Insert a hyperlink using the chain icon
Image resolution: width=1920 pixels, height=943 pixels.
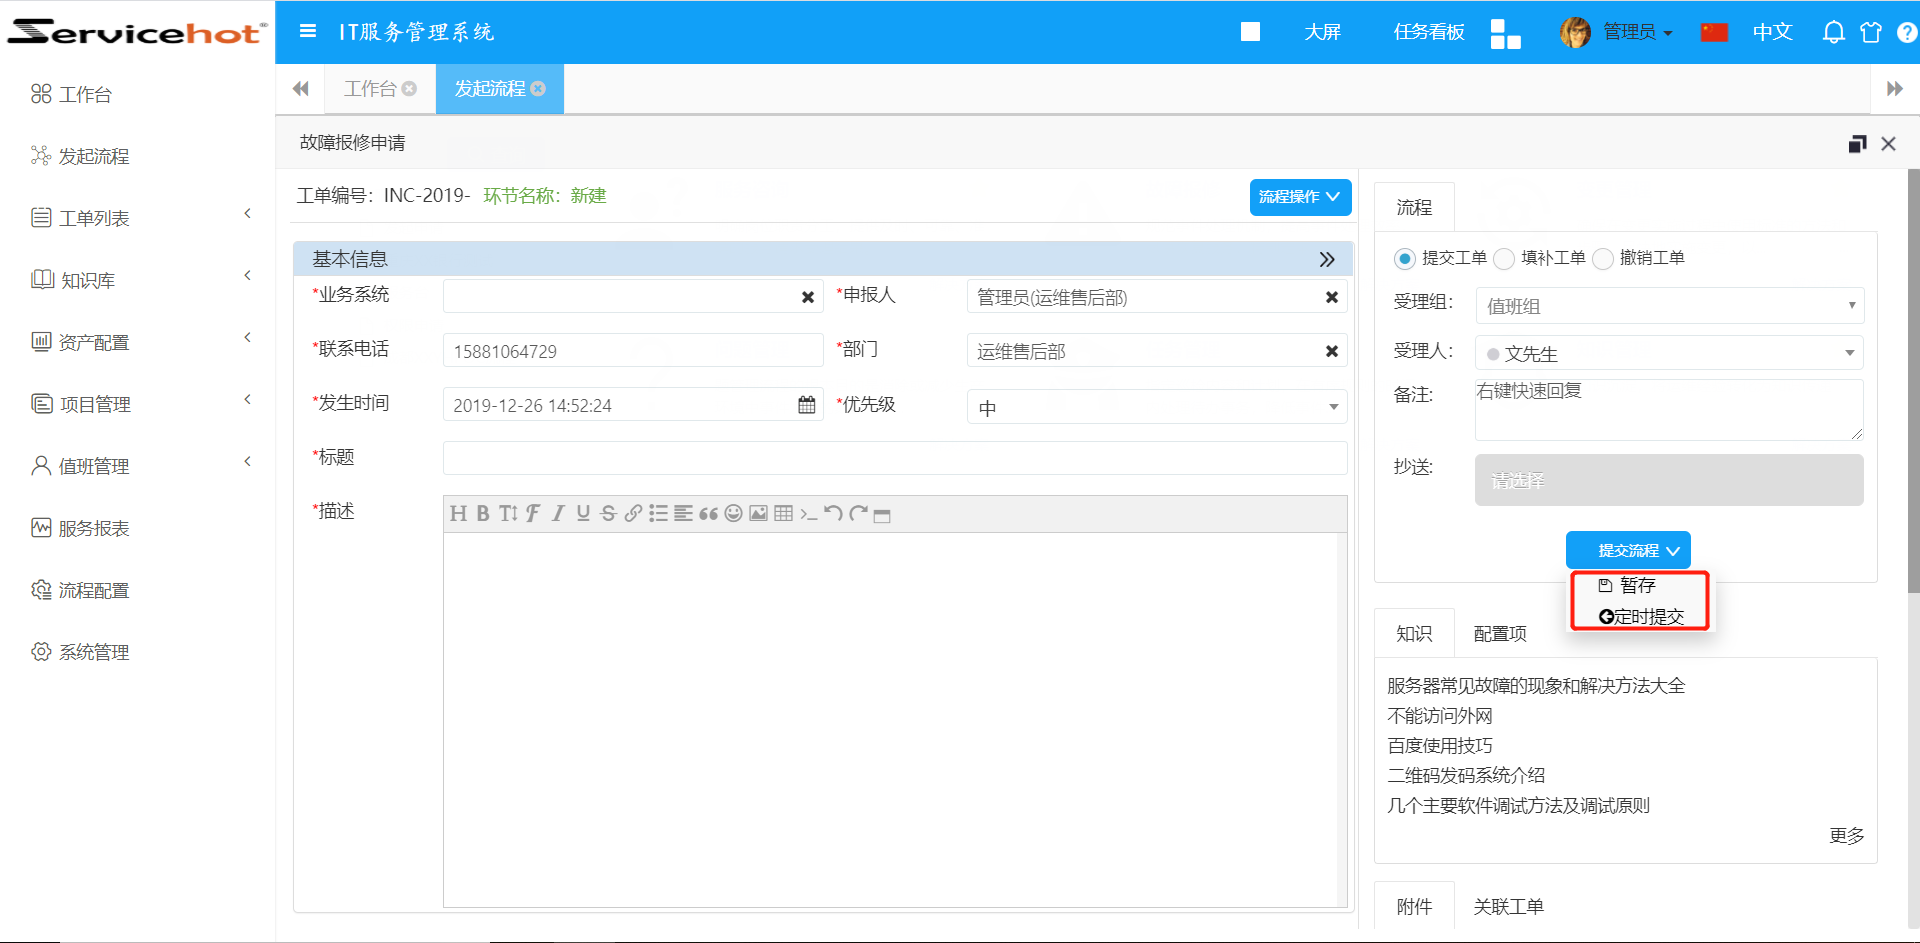(x=633, y=514)
